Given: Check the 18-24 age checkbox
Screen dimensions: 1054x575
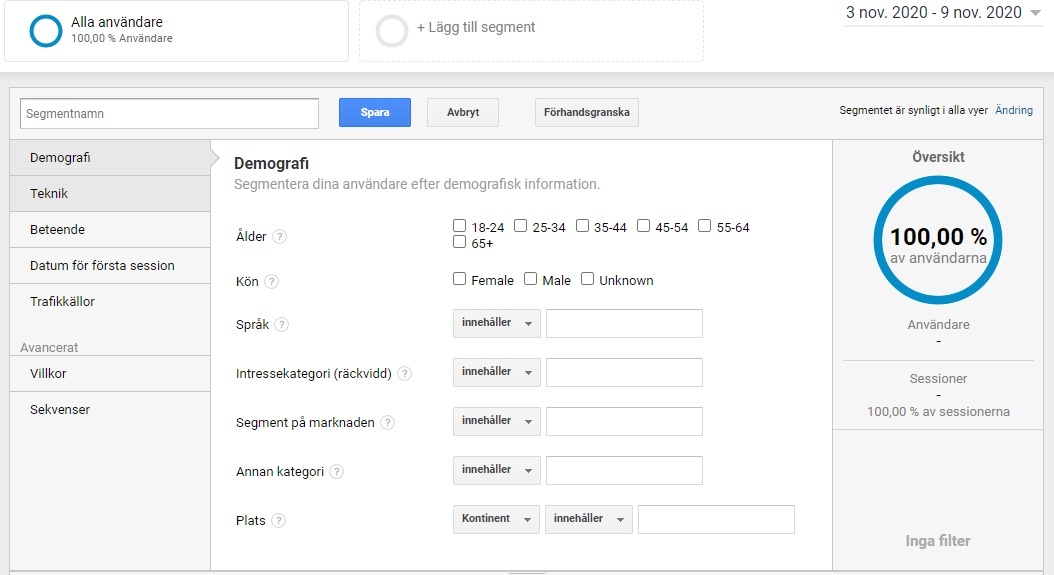Looking at the screenshot, I should pos(460,226).
